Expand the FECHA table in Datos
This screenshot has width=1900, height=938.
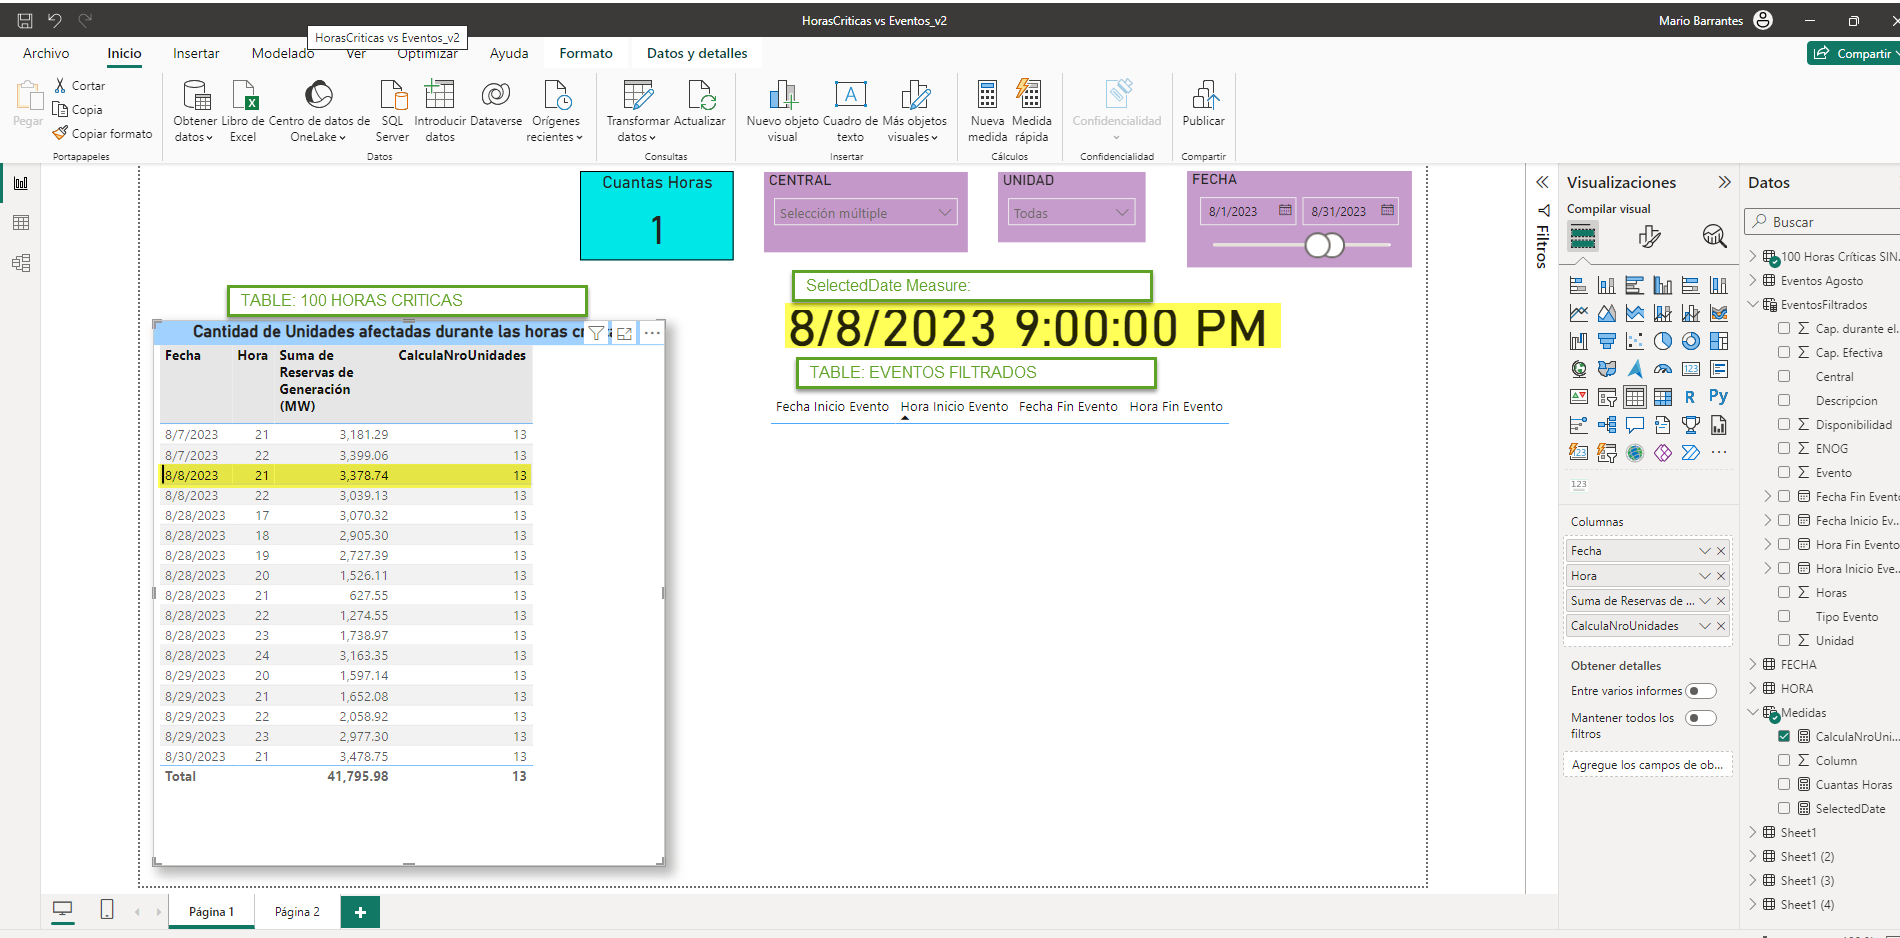coord(1753,664)
